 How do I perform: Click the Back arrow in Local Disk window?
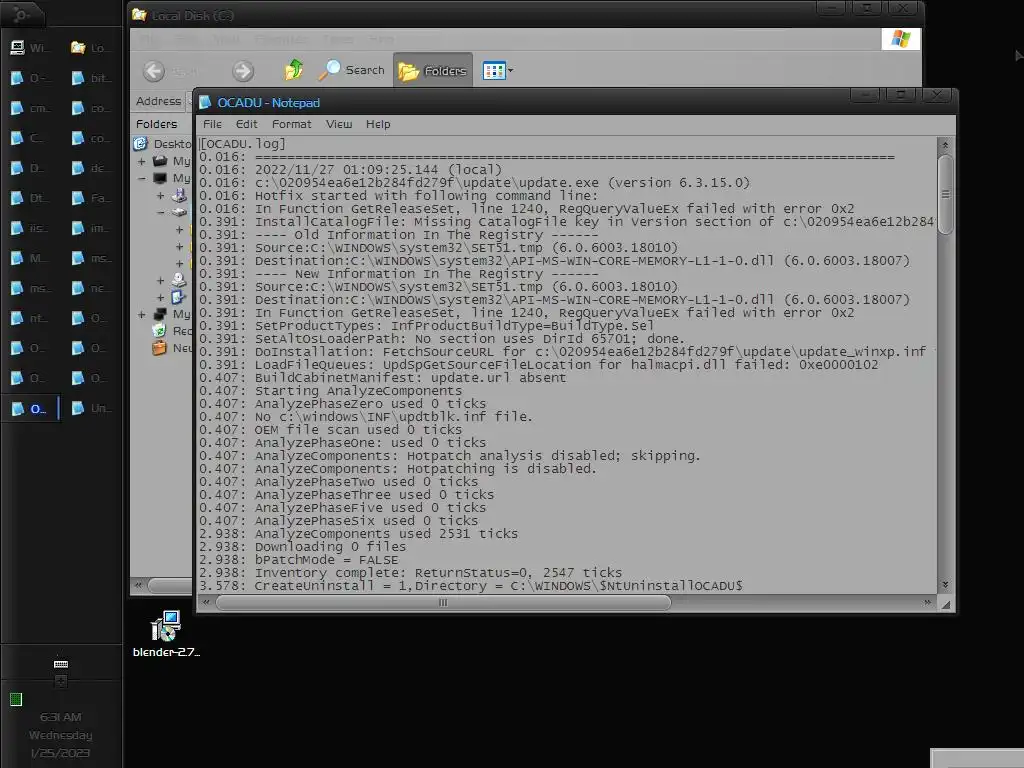point(154,71)
